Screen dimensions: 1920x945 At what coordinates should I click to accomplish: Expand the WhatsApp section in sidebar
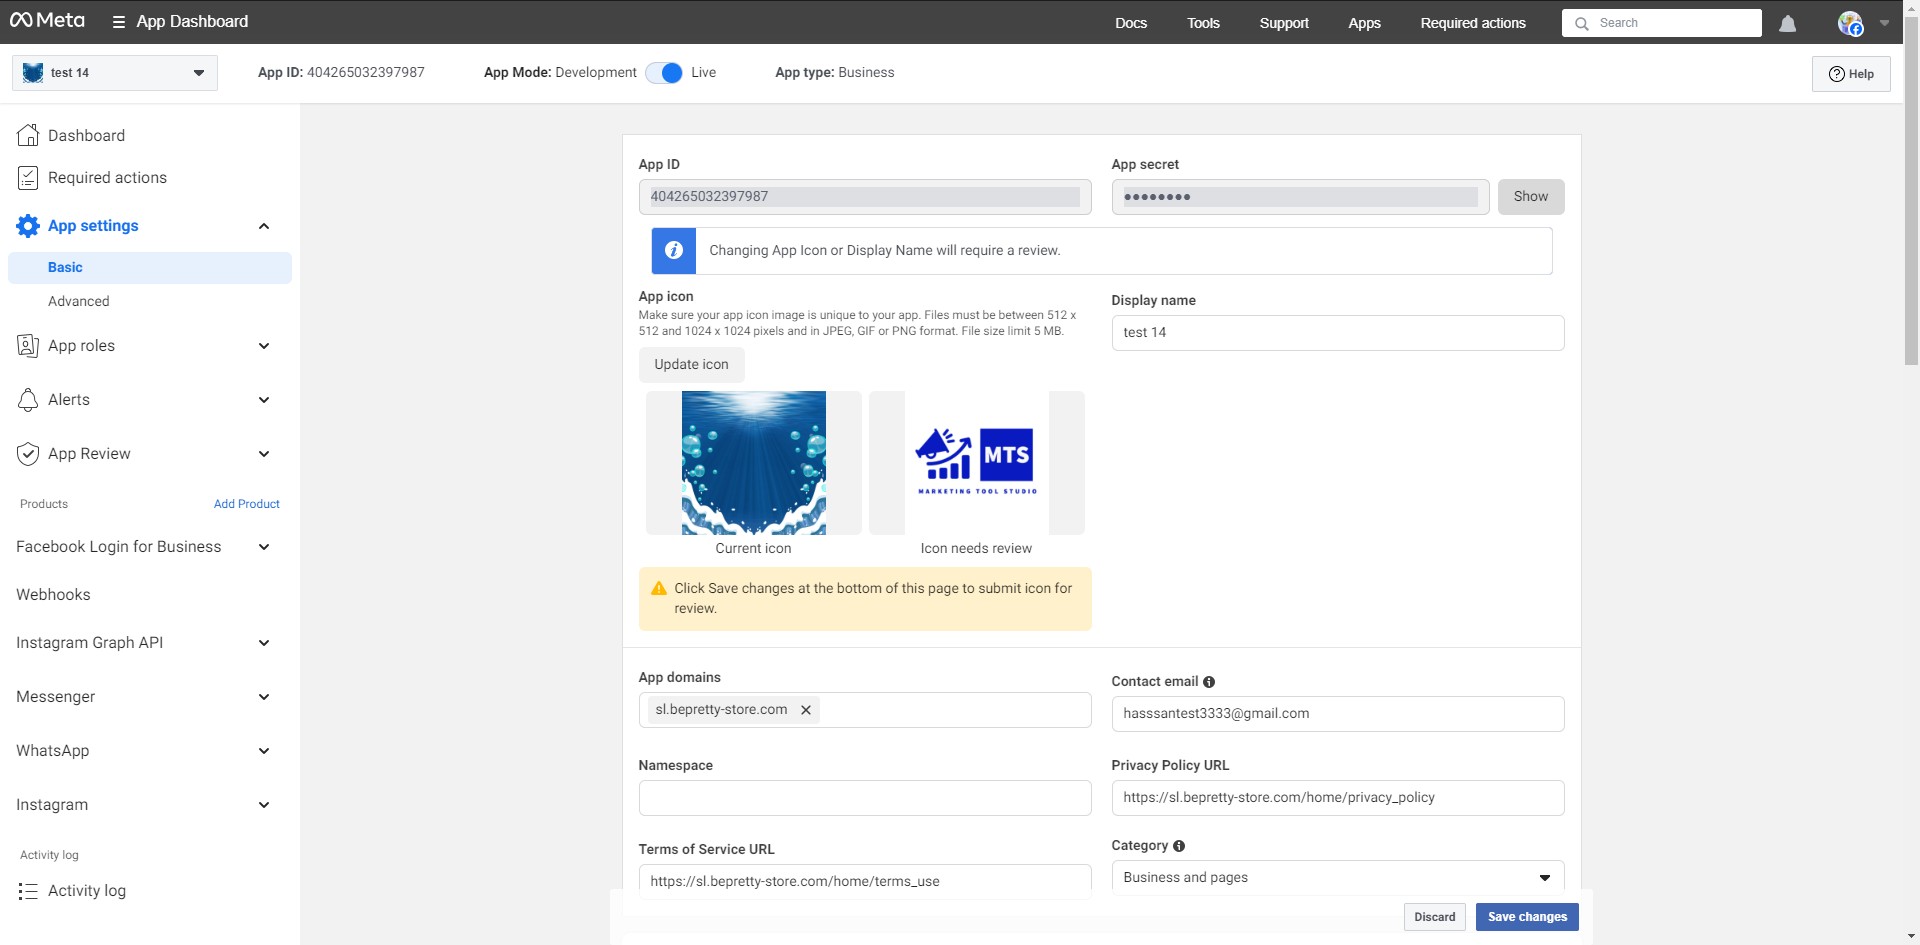click(264, 751)
